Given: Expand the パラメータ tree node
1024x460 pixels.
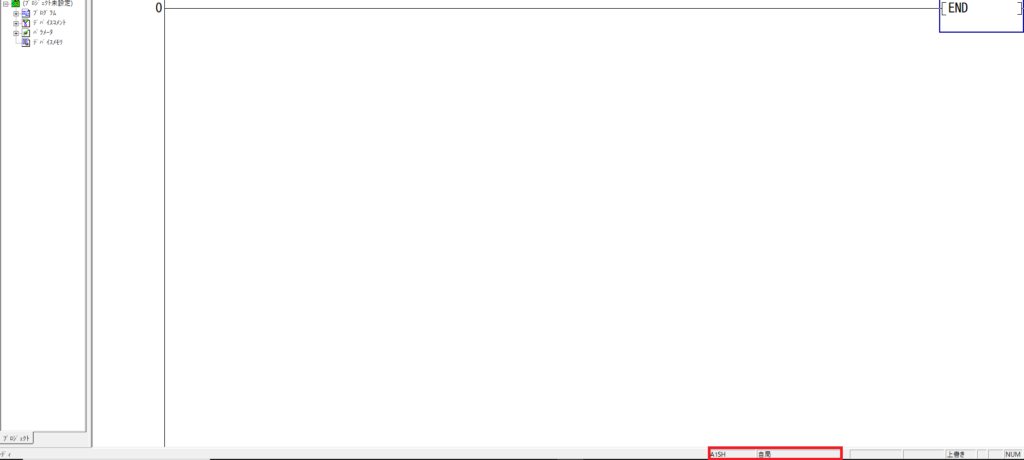Looking at the screenshot, I should point(16,33).
